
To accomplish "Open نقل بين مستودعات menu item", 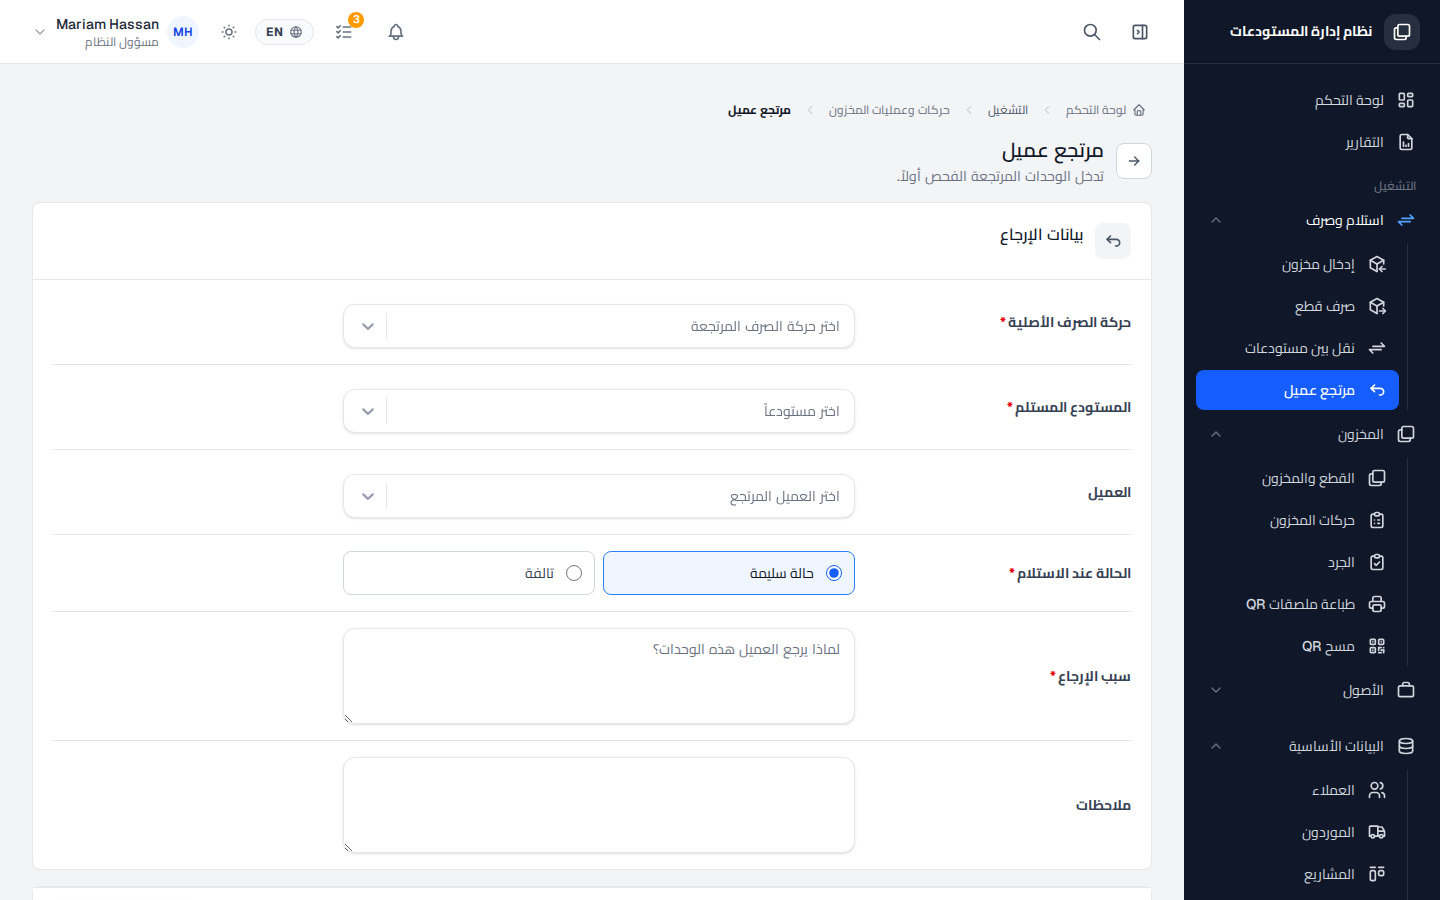I will click(x=1298, y=348).
